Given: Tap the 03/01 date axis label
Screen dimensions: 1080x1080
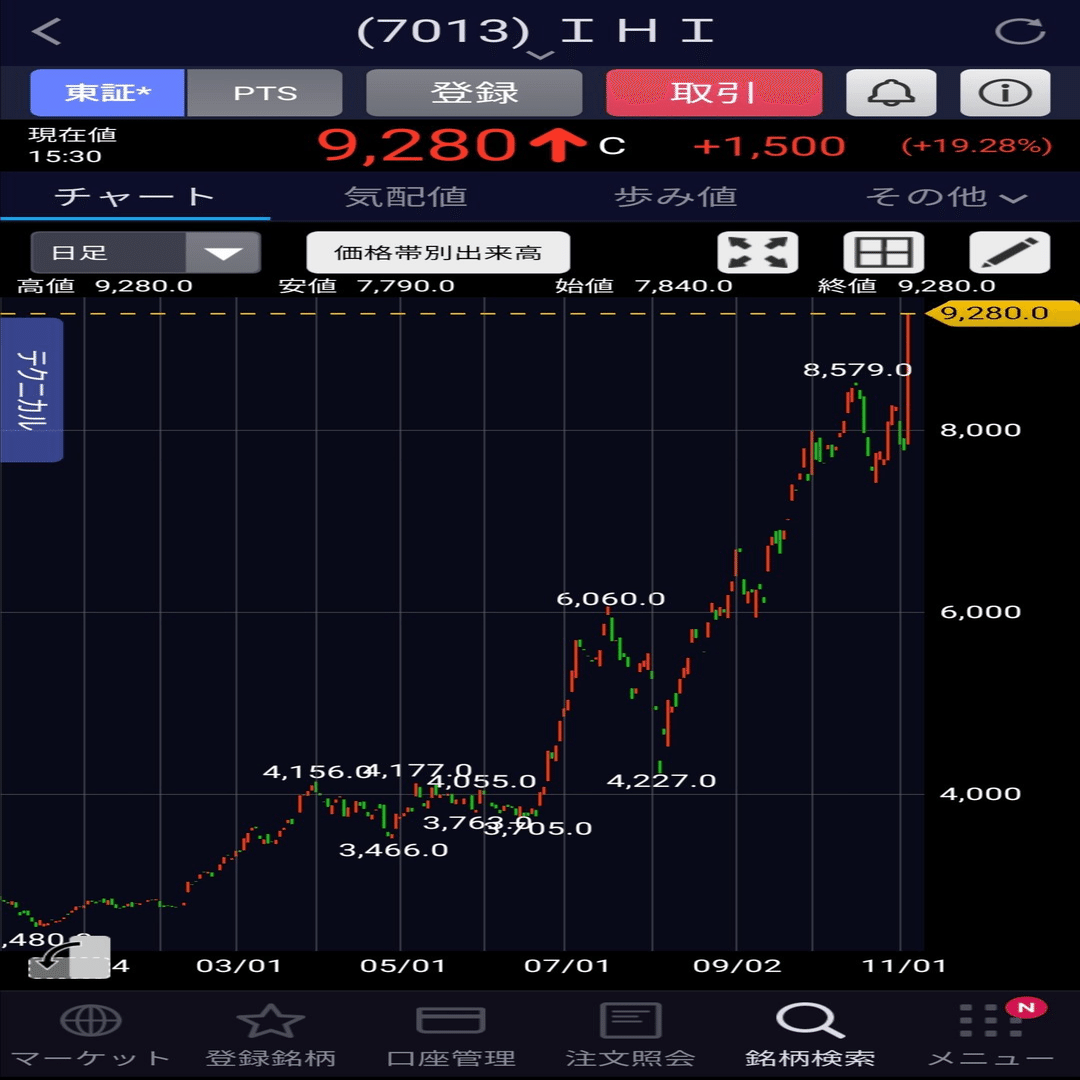Looking at the screenshot, I should point(239,966).
